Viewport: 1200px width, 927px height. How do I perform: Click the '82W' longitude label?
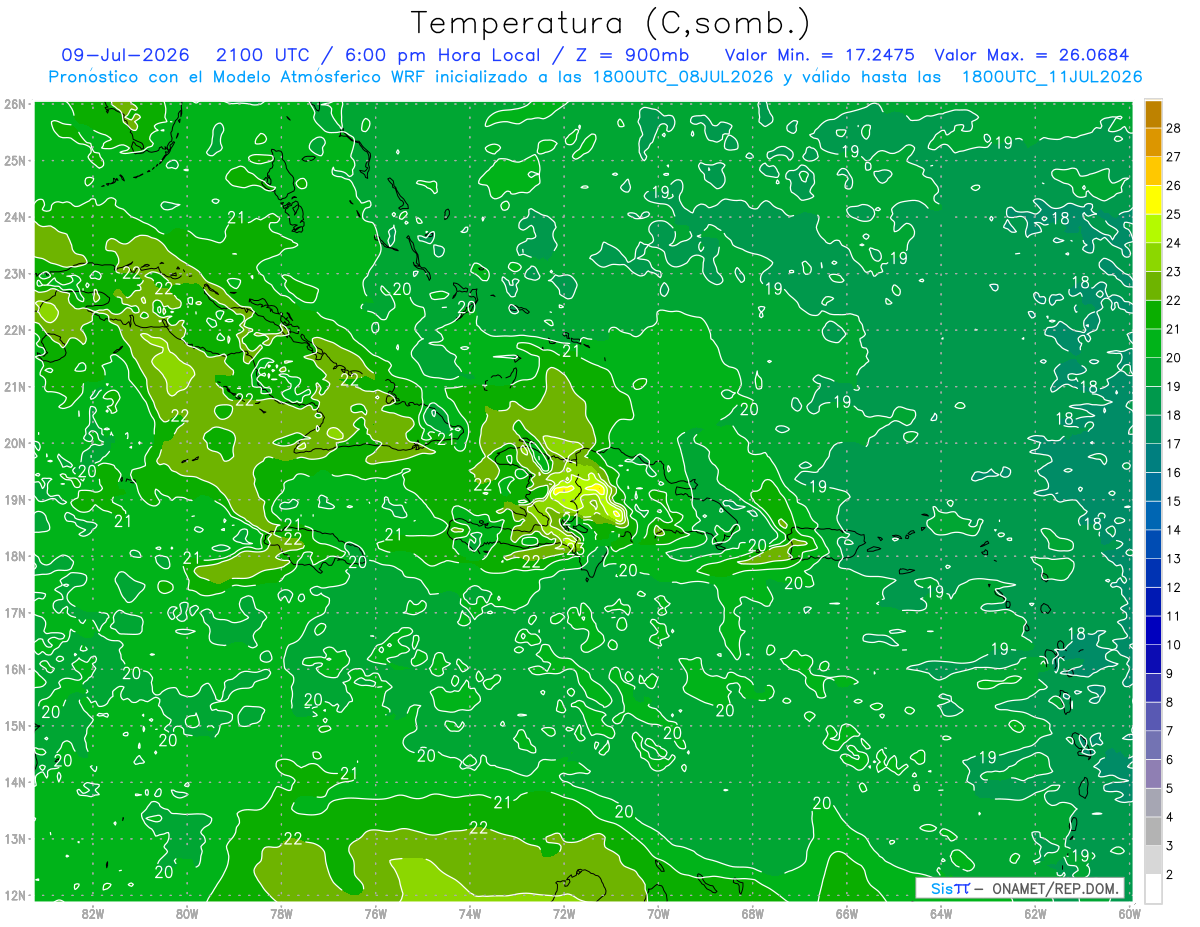point(93,913)
